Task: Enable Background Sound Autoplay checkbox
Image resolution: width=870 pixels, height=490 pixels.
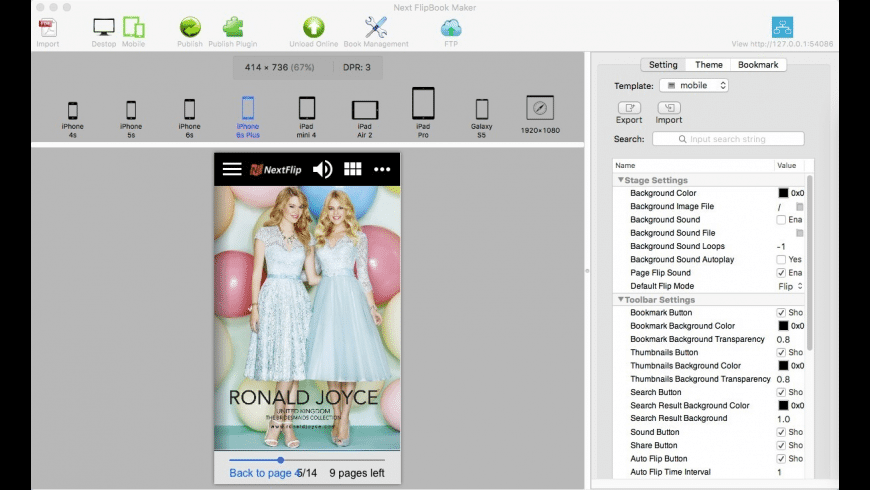Action: [781, 260]
